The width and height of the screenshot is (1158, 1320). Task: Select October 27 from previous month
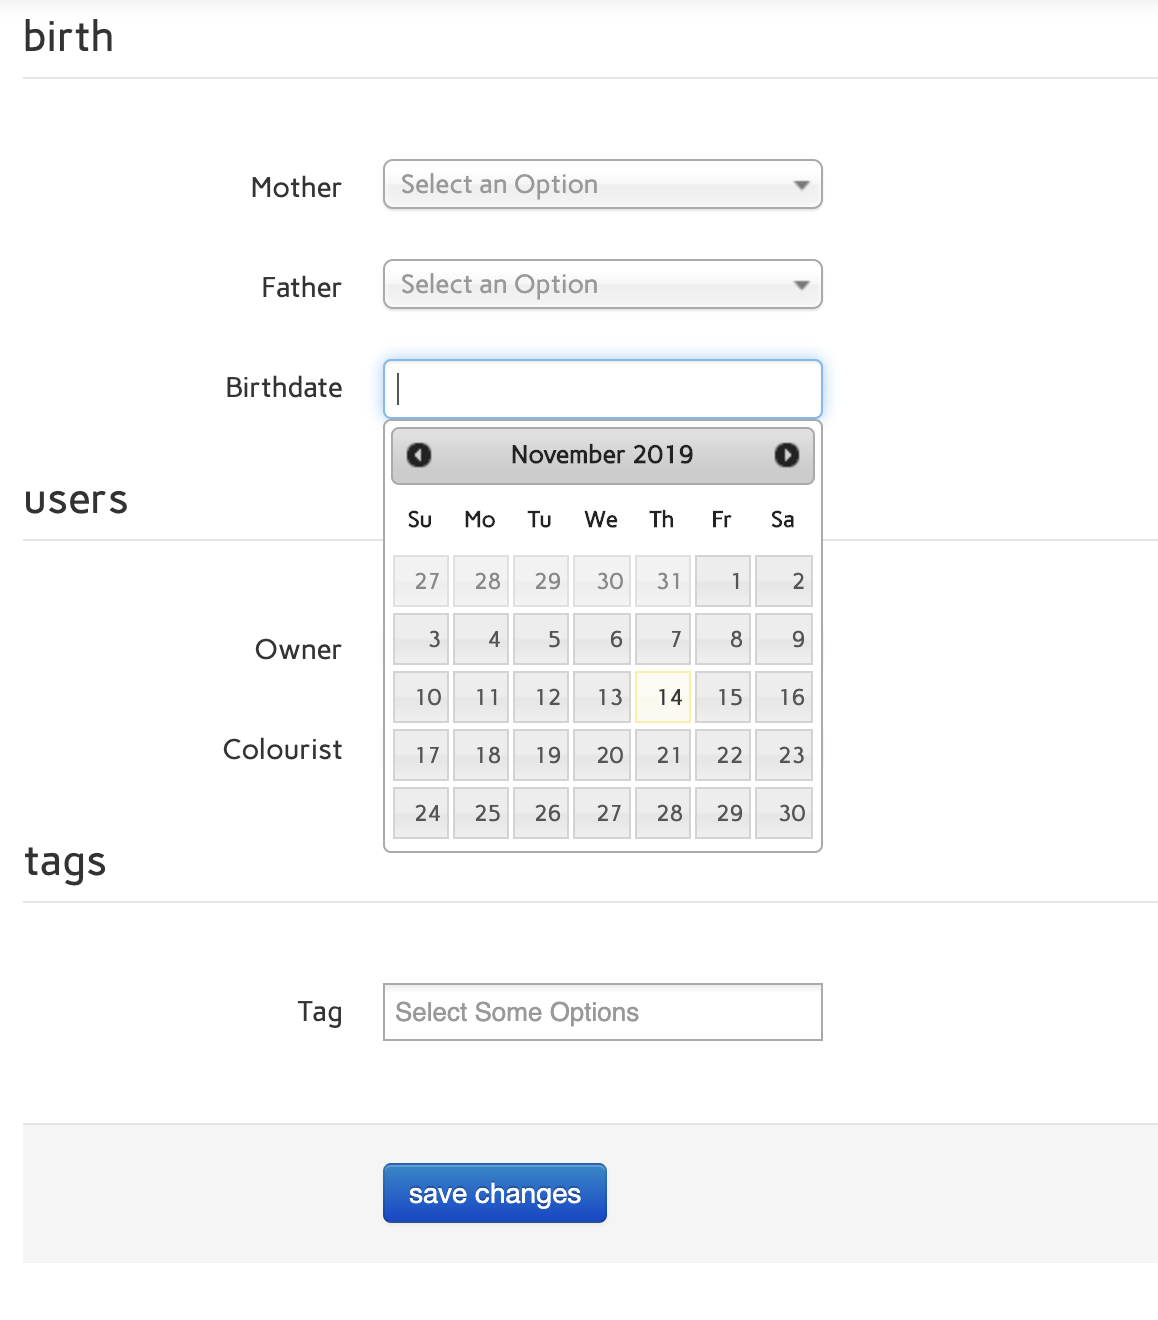tap(421, 581)
